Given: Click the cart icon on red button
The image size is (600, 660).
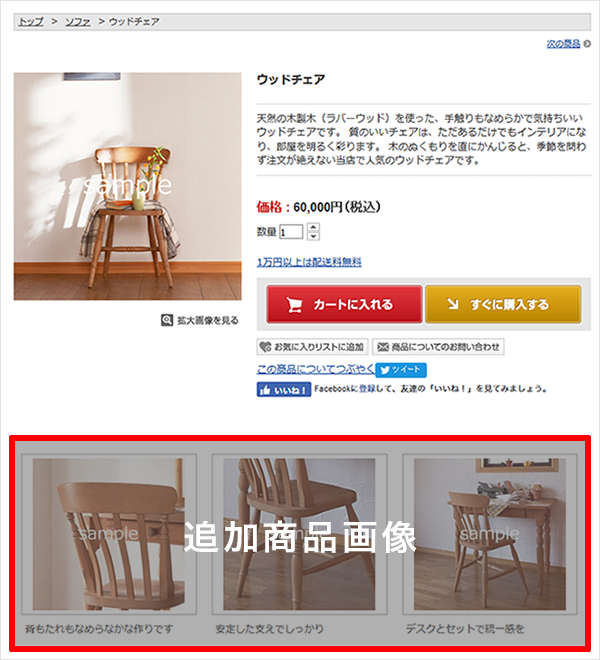Looking at the screenshot, I should [294, 305].
